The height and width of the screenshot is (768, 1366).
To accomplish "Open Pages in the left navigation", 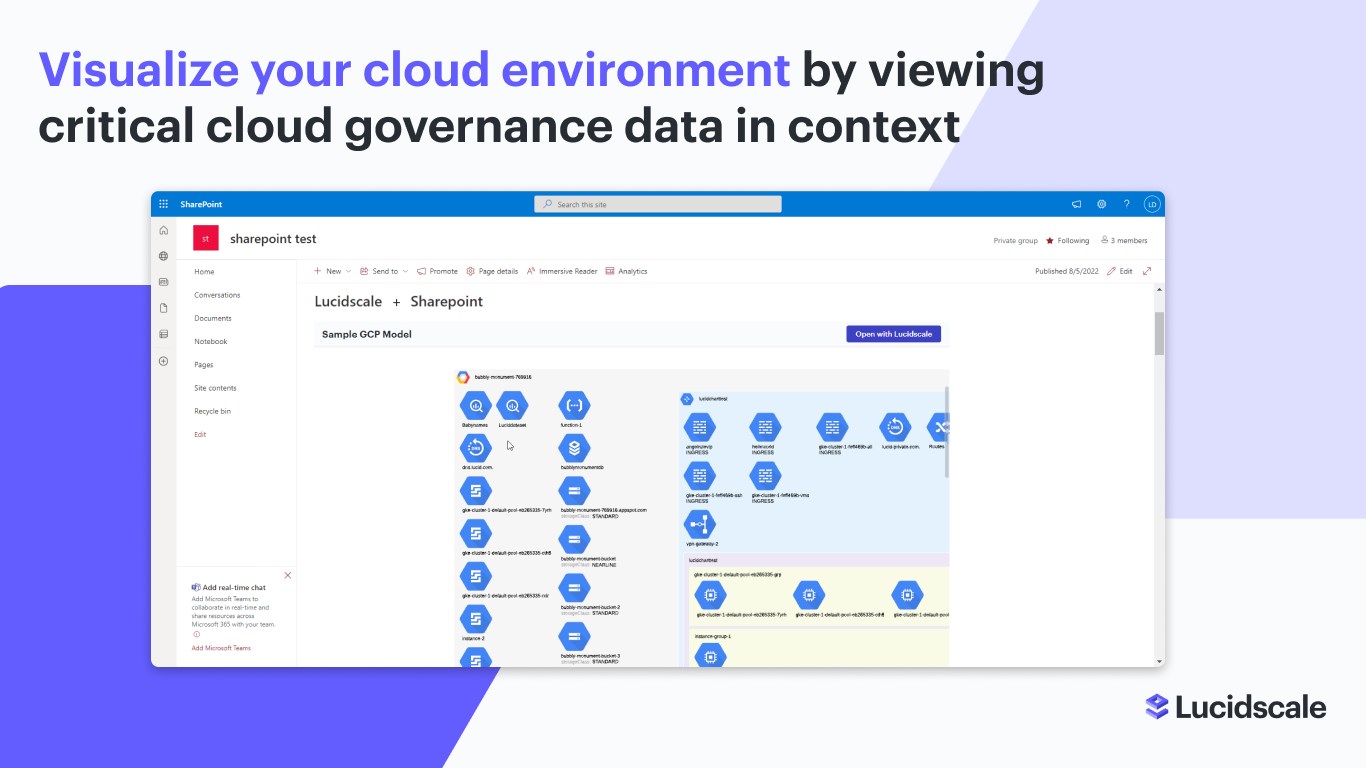I will (204, 365).
